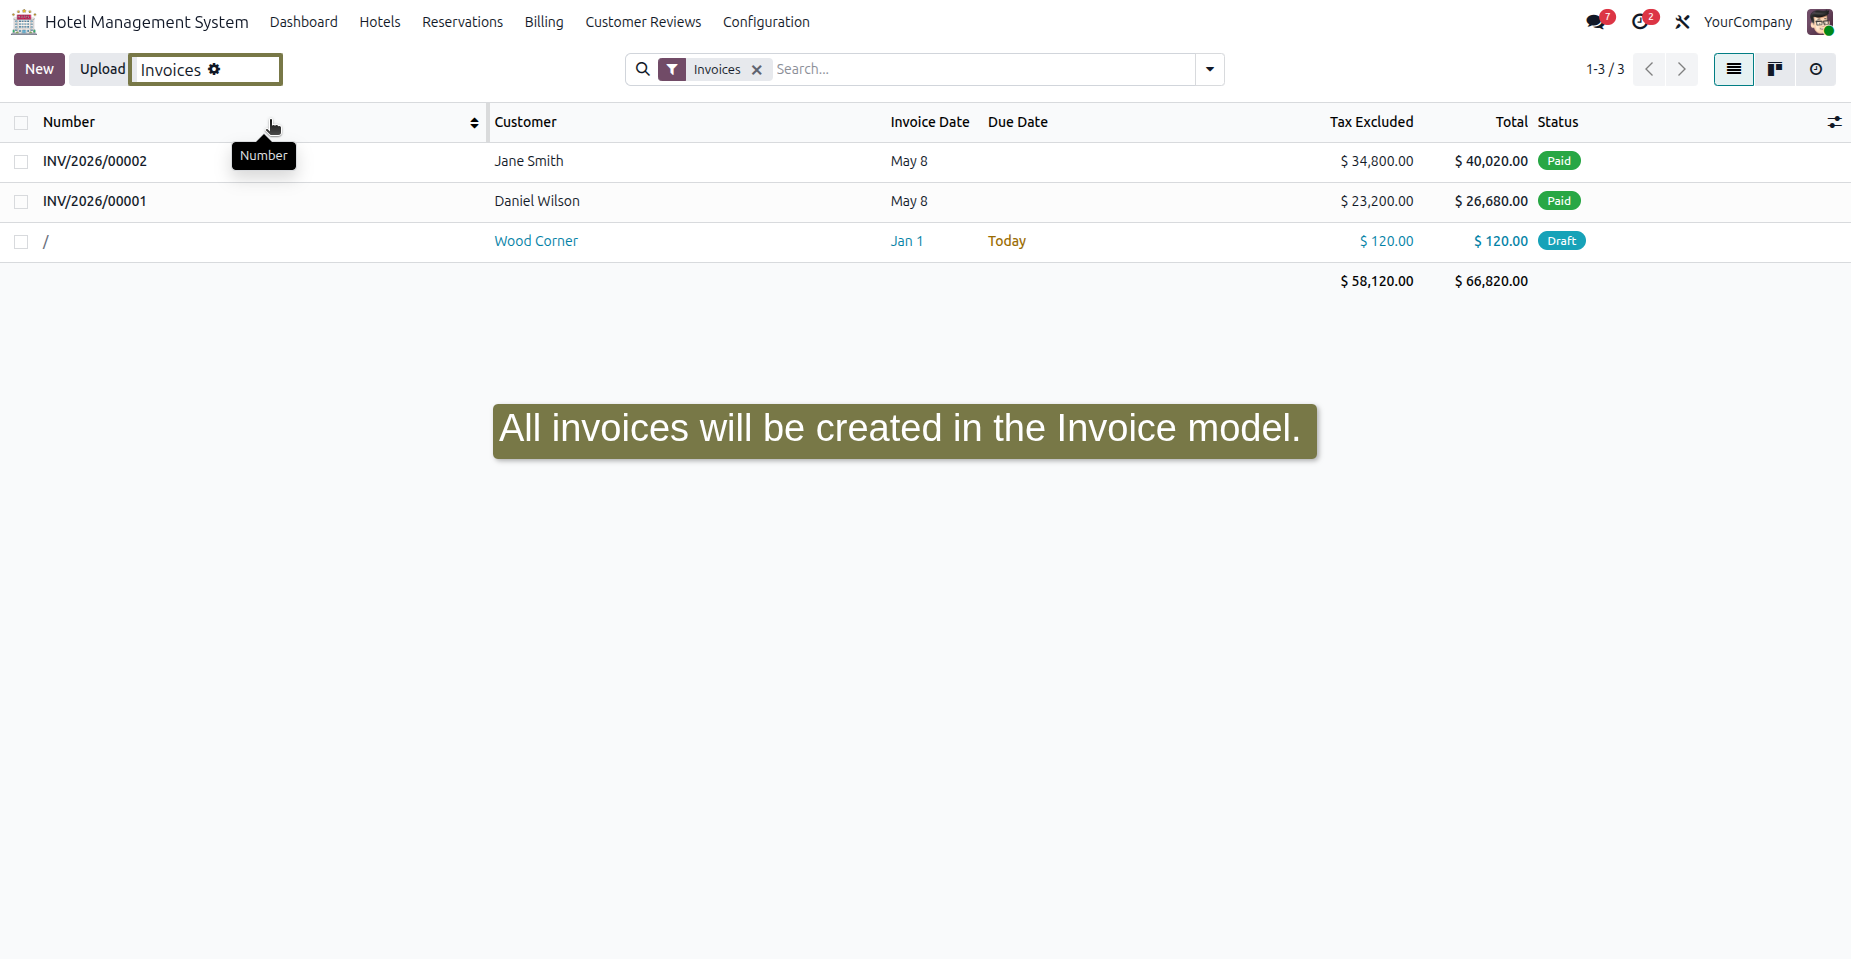Click the Invoices gear settings icon
The width and height of the screenshot is (1851, 959).
click(x=214, y=69)
